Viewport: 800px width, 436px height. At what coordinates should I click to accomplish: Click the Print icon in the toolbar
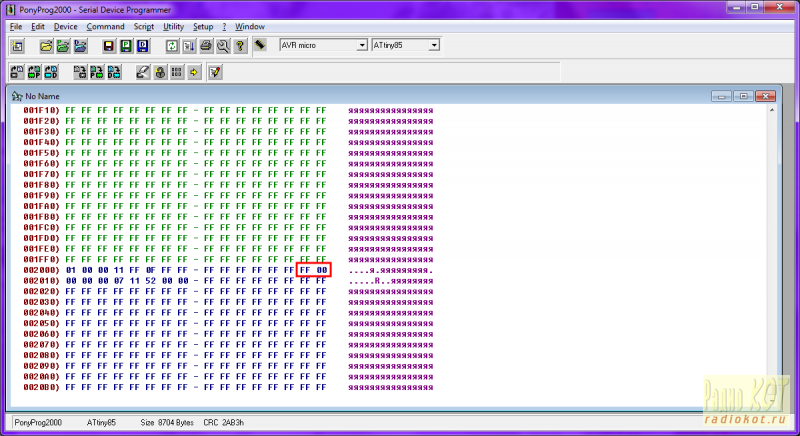click(x=206, y=46)
